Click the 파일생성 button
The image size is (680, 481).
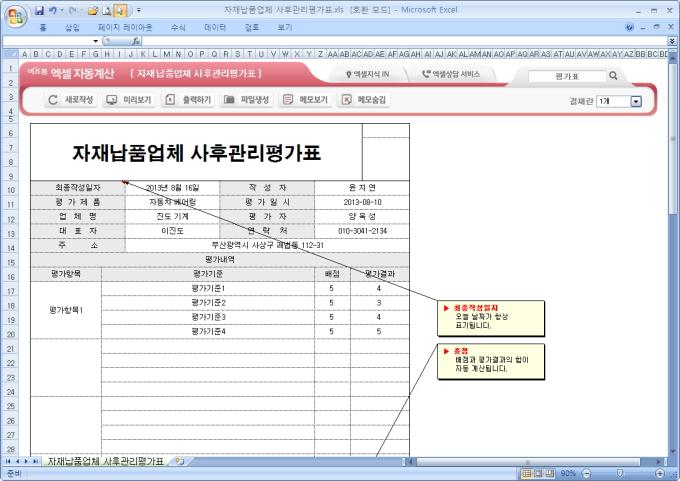246,100
